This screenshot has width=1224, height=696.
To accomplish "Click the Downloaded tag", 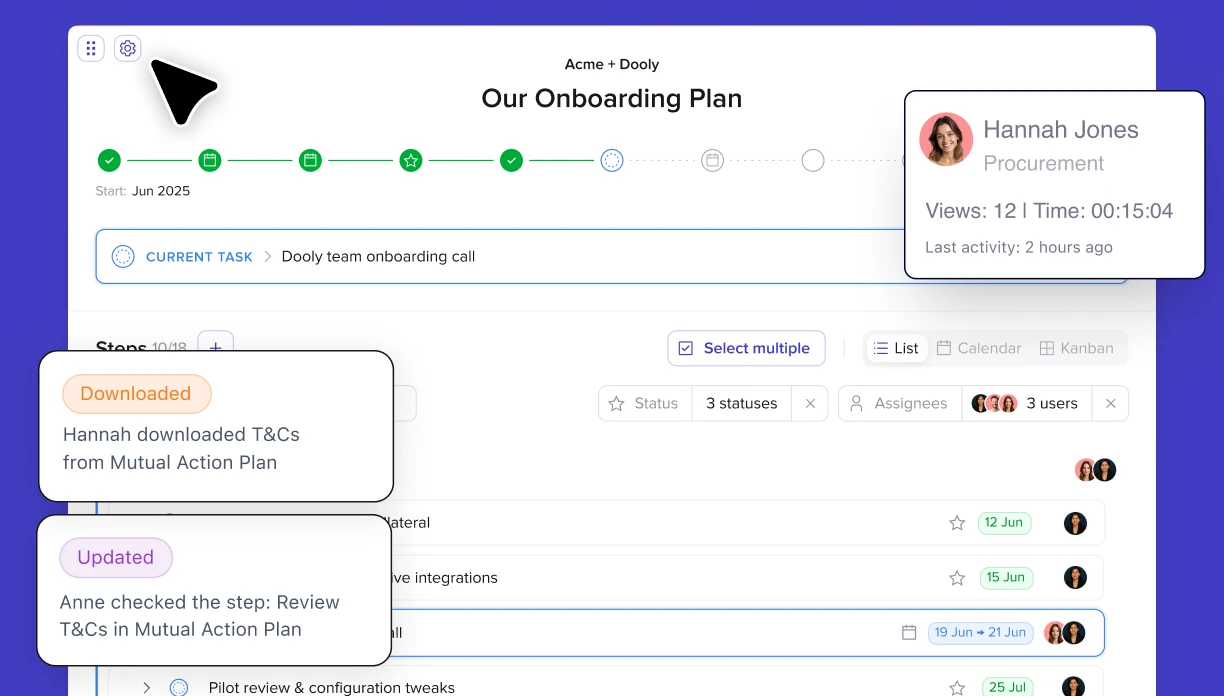I will [136, 394].
